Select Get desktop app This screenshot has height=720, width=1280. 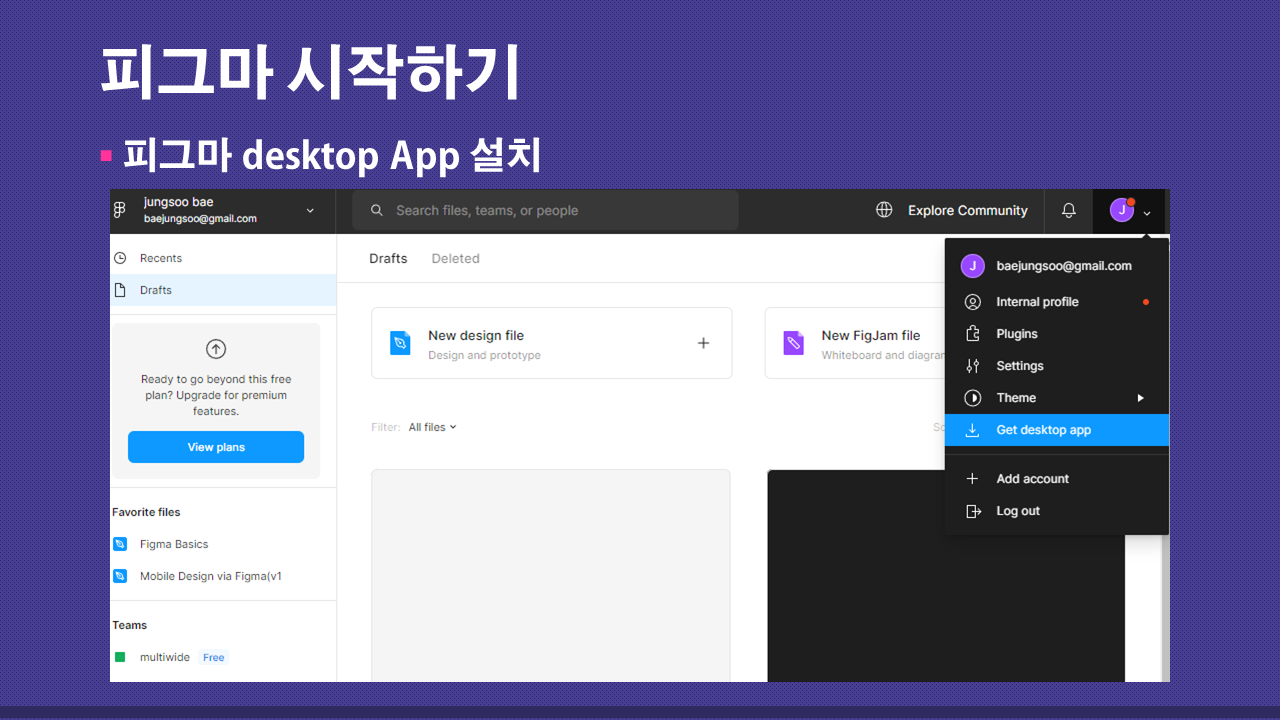1057,430
